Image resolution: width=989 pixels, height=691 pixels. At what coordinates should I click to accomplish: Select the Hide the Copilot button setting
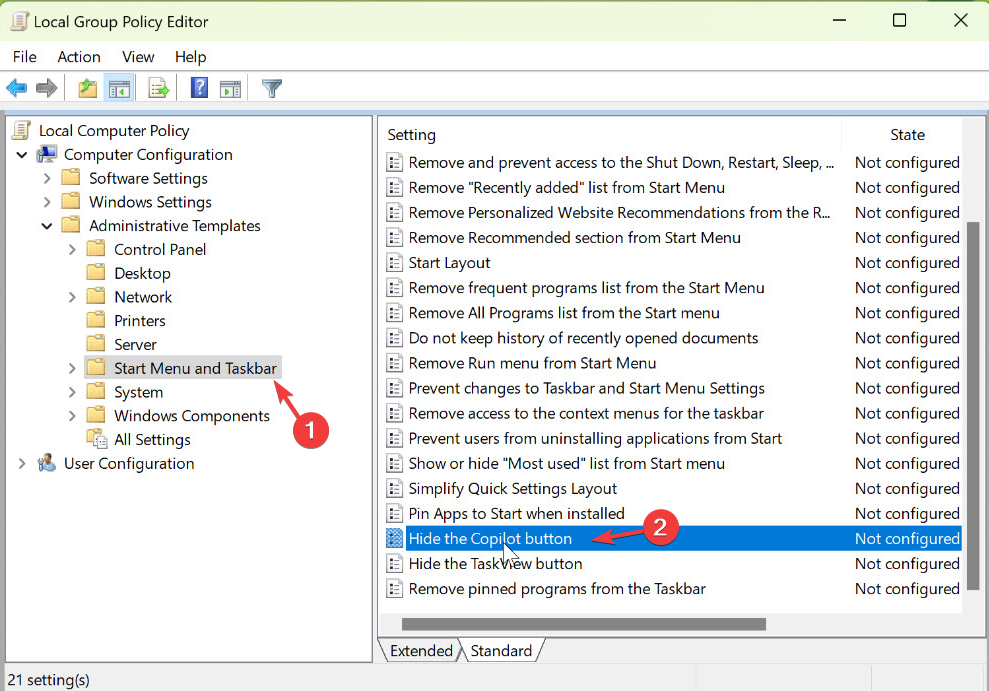coord(490,538)
